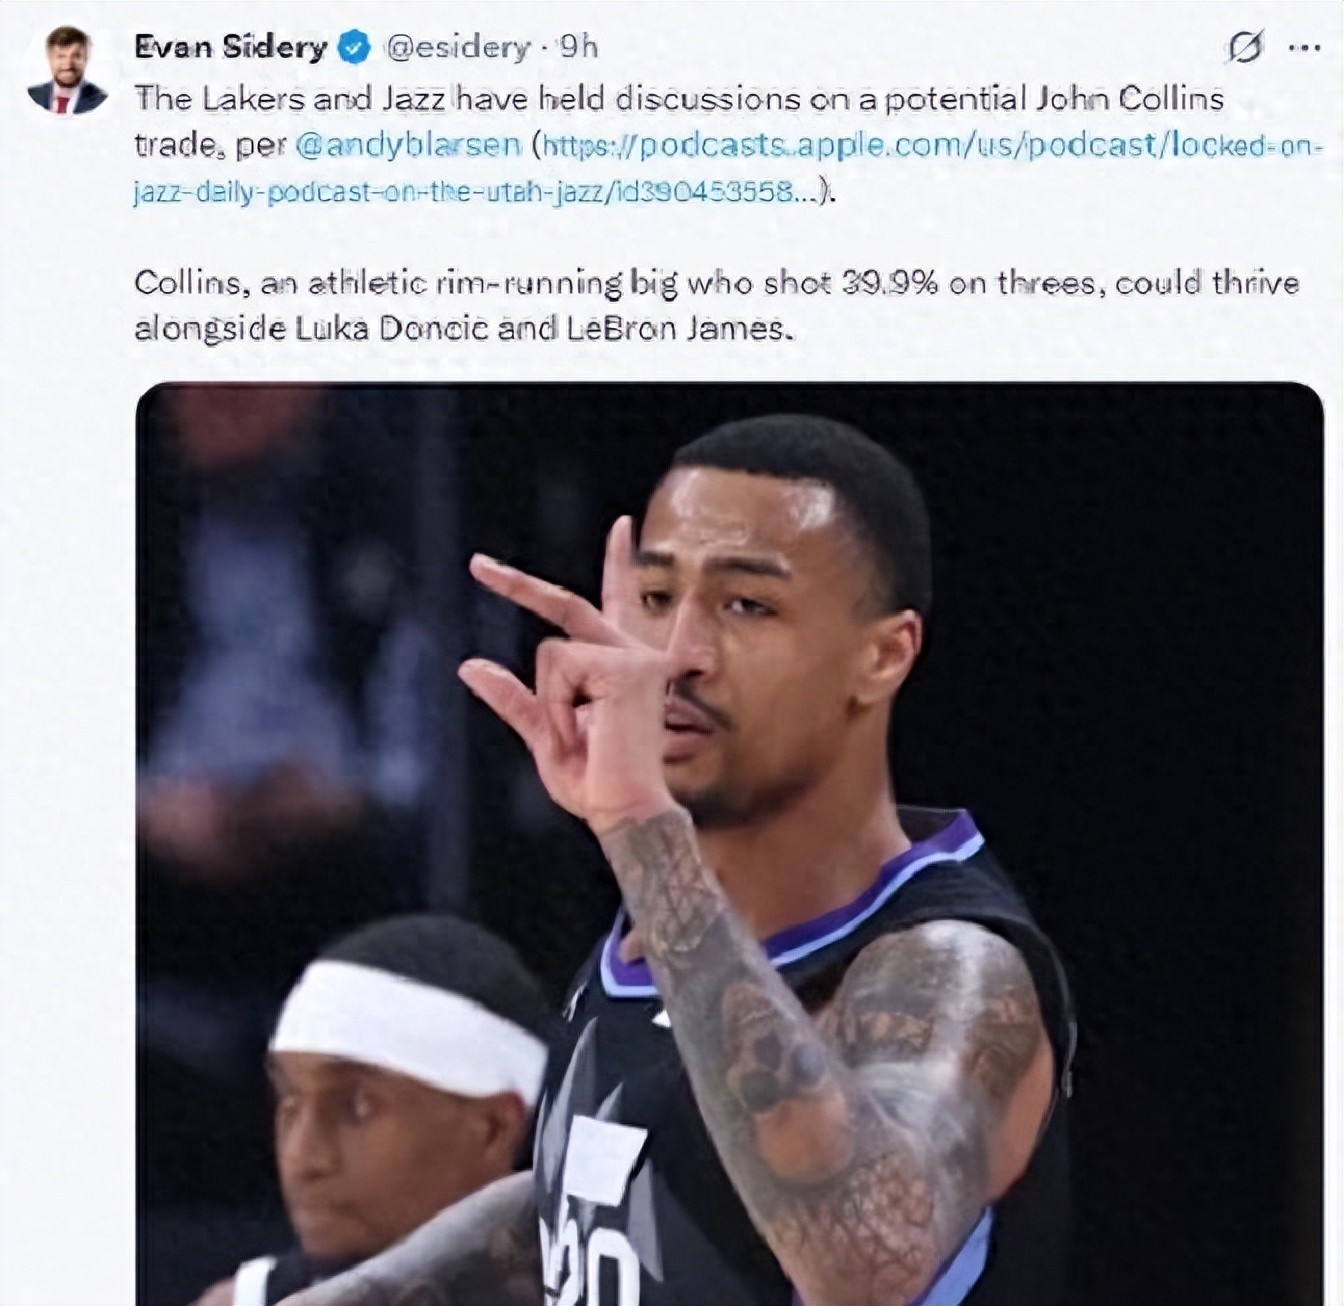
Task: Open Evan Sidery's profile avatar
Action: pyautogui.click(x=68, y=71)
